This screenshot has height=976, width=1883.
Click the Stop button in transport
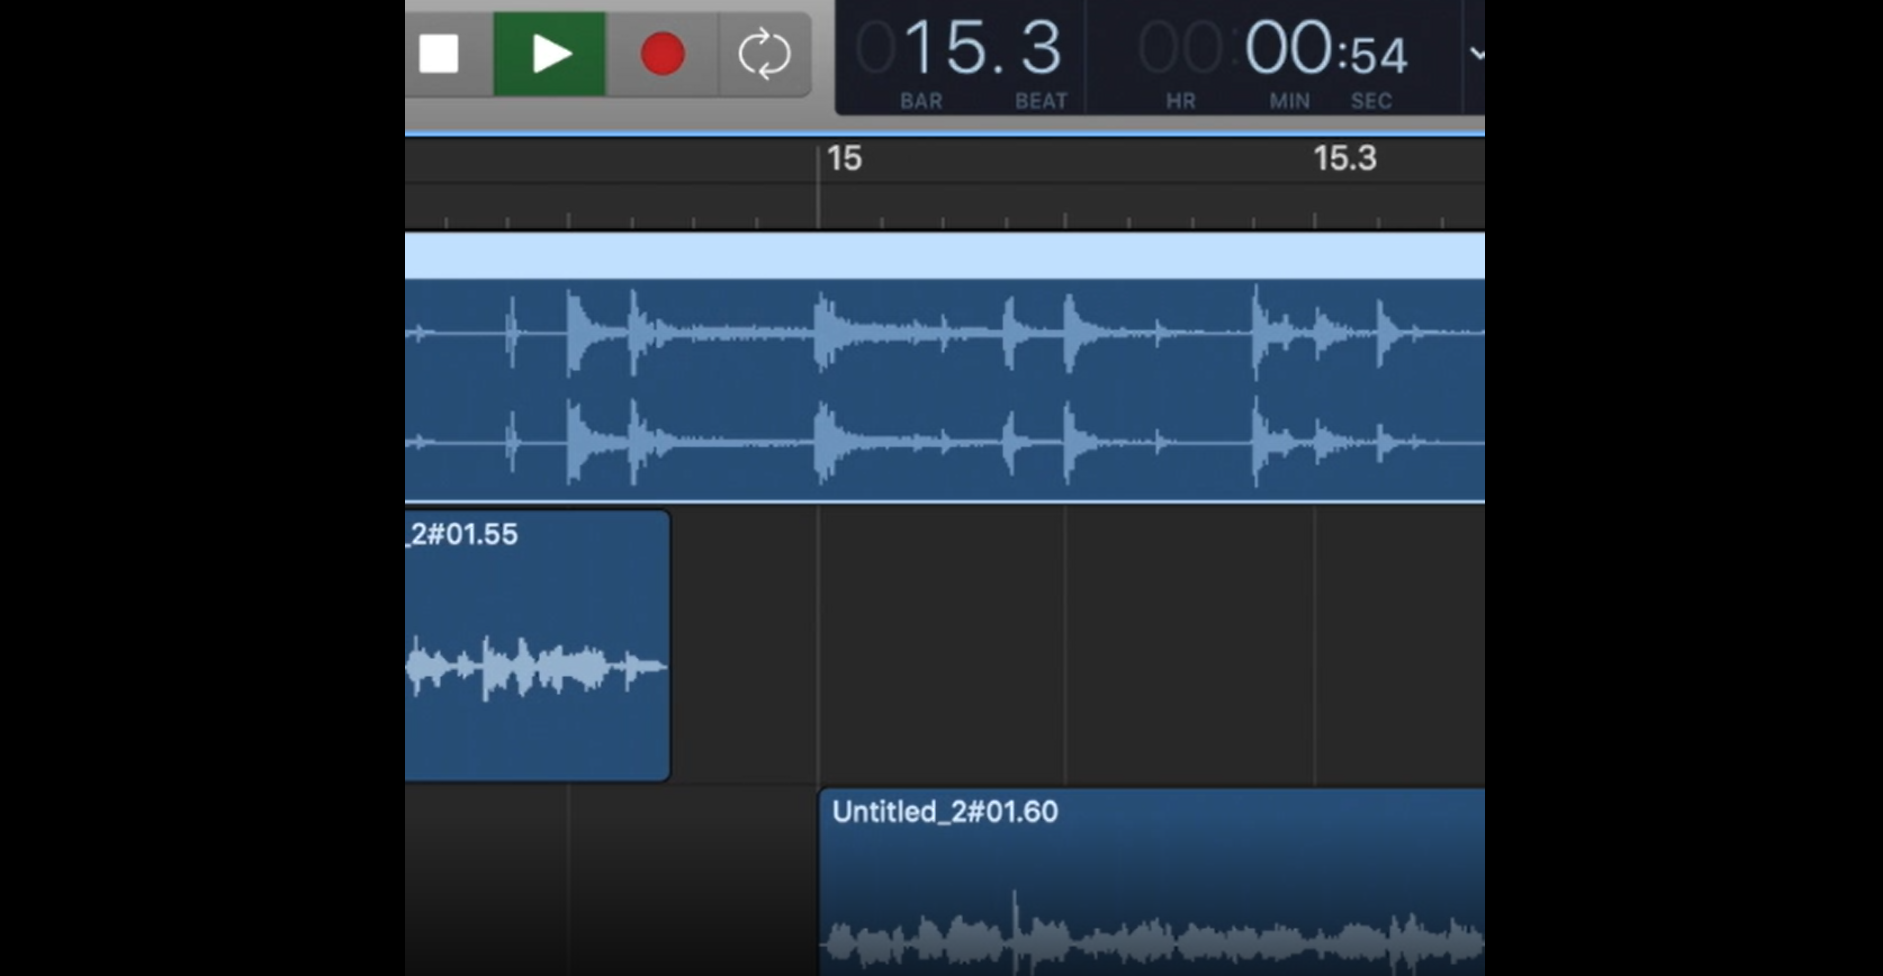[439, 54]
